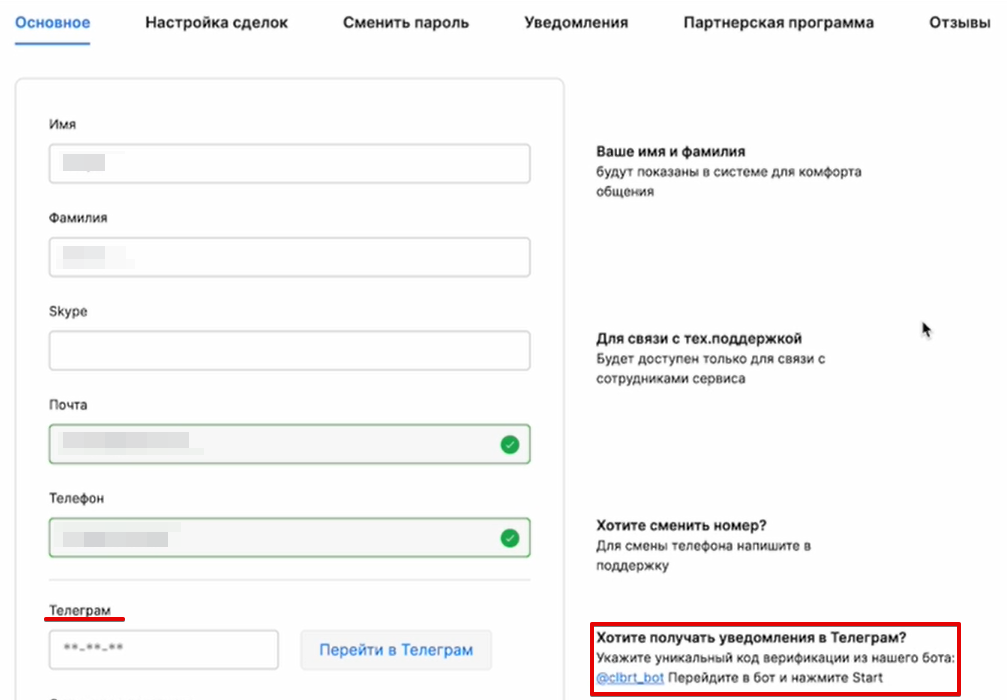Click the Имя input field
This screenshot has width=1007, height=700.
click(289, 163)
